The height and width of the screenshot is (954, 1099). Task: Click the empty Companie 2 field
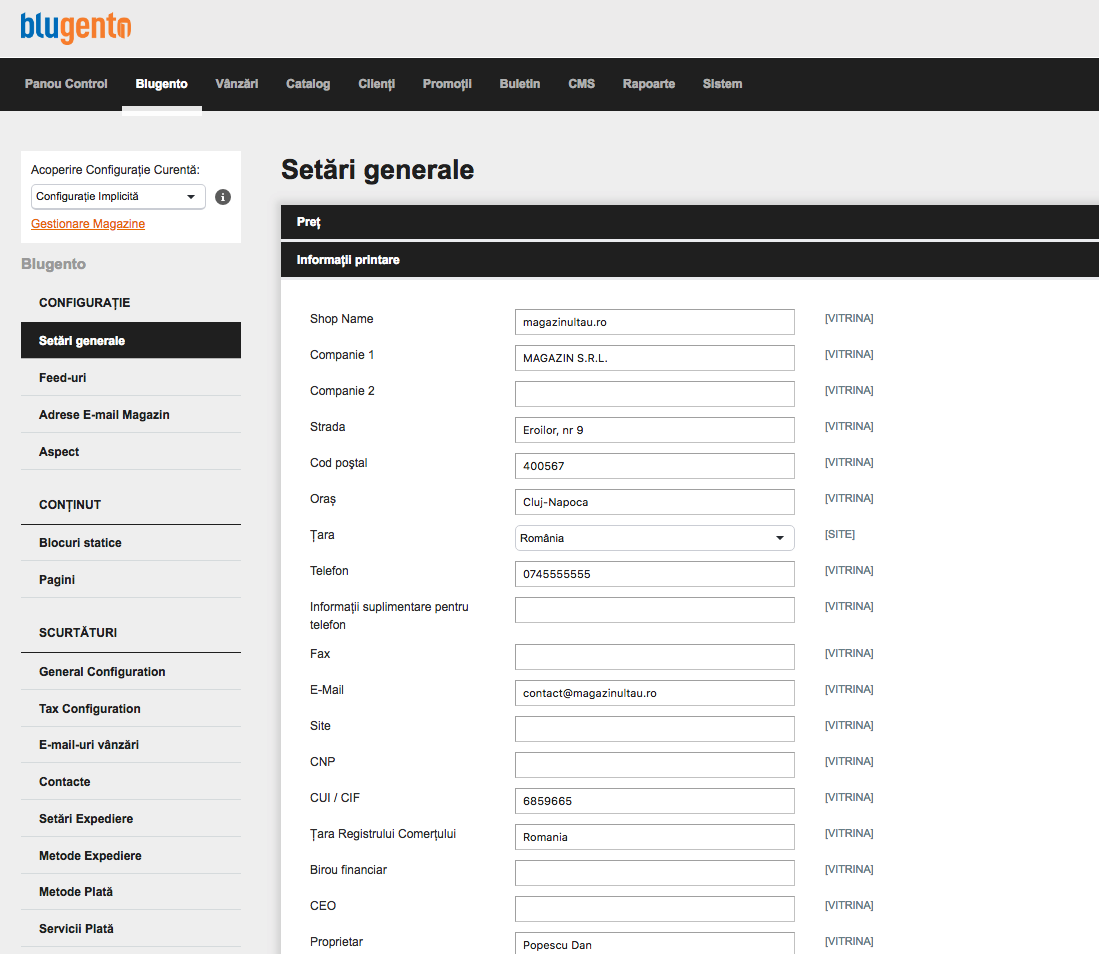pos(654,394)
